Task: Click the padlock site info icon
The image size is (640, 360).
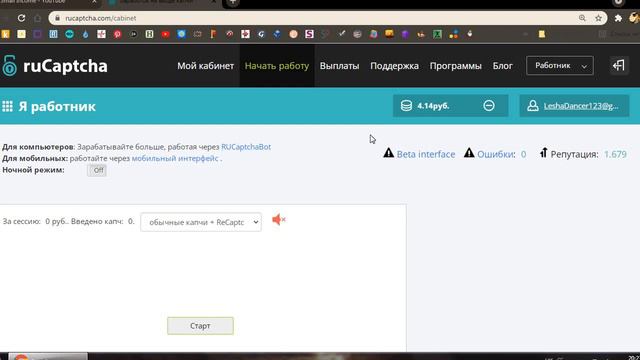Action: tap(57, 18)
